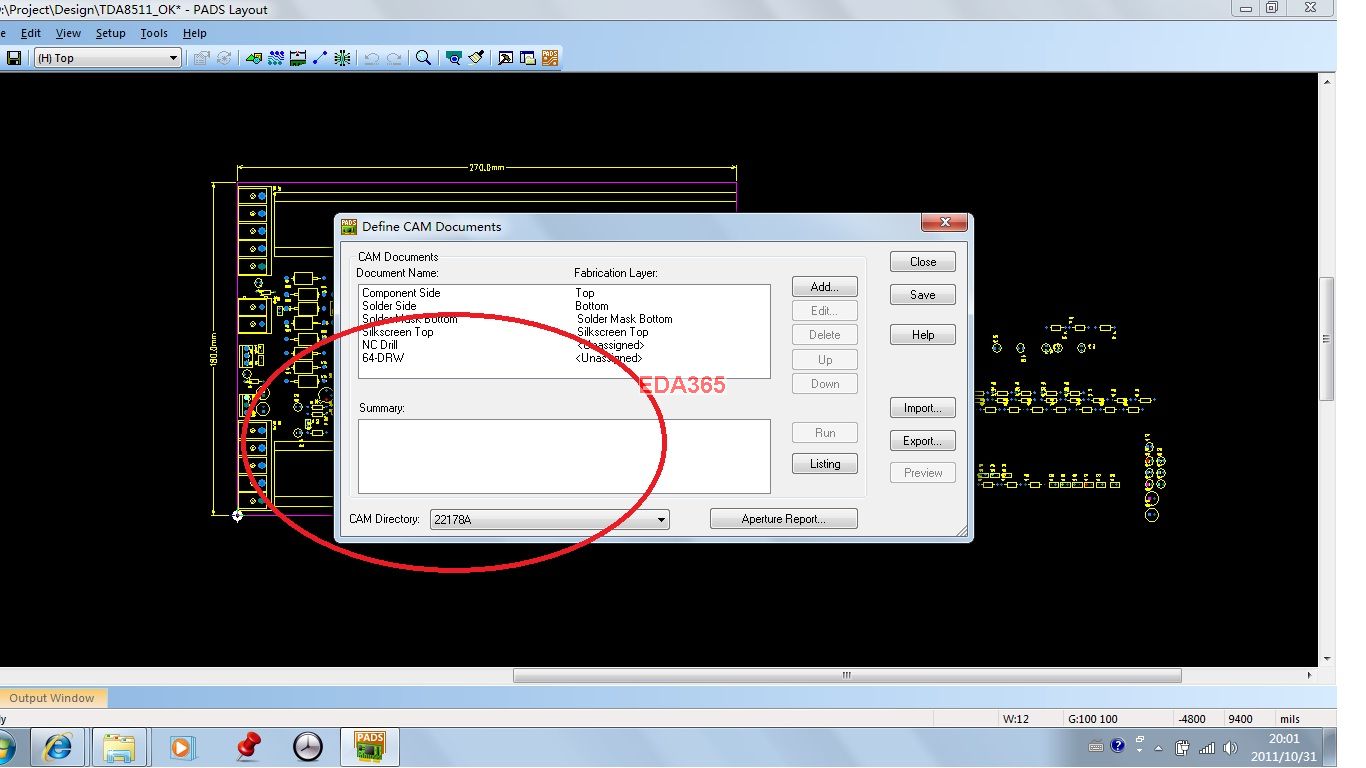The image size is (1366, 768).
Task: Toggle the Project Explorer toolbar icon
Action: [x=527, y=58]
